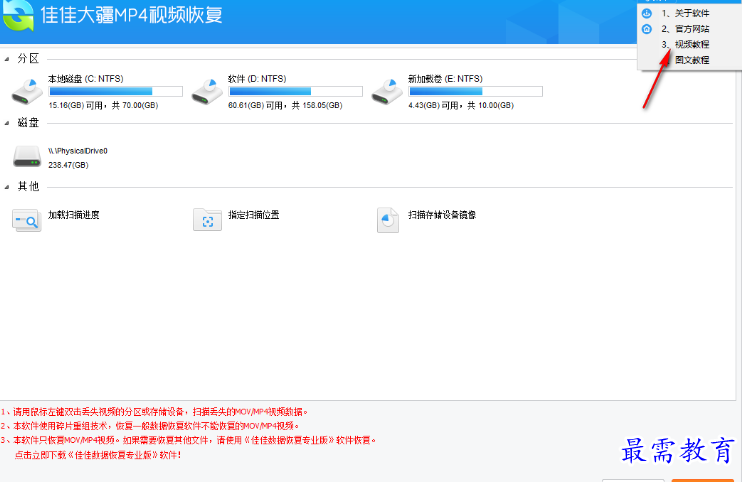Click the second red instruction about fragment reassembly
743x482 pixels.
[150, 426]
